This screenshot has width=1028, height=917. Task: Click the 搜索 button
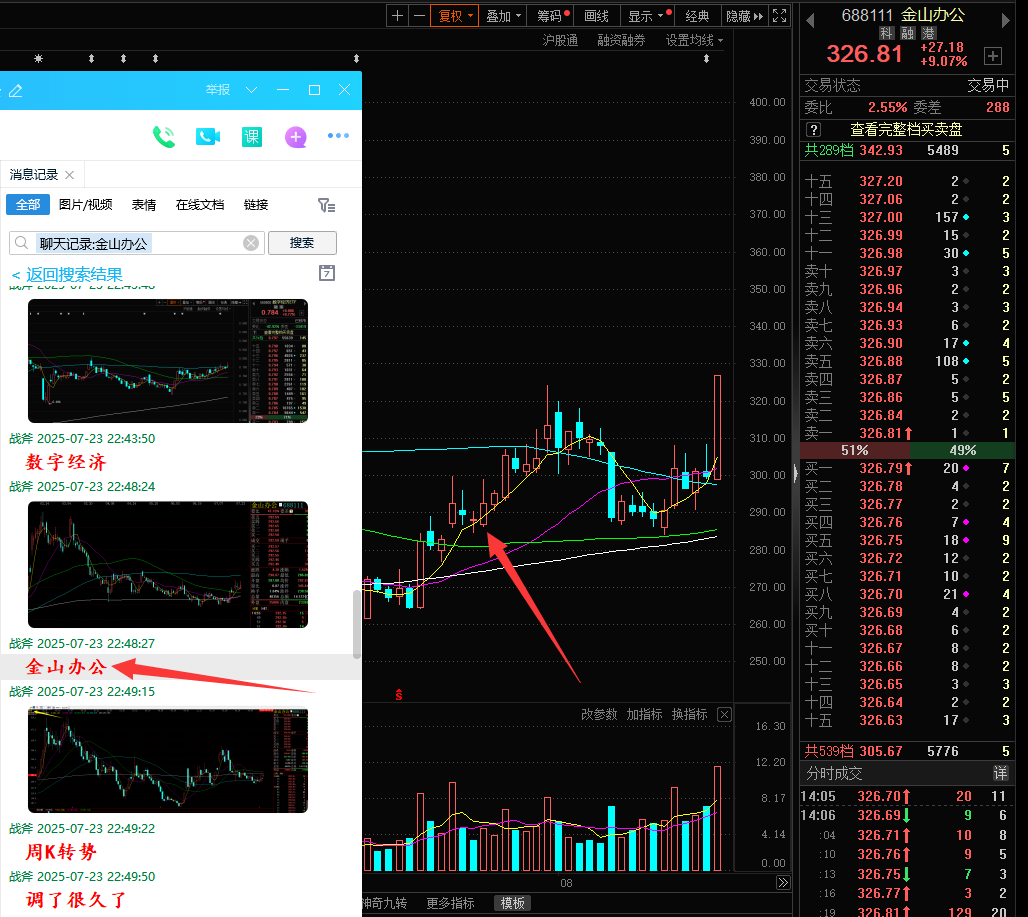302,243
